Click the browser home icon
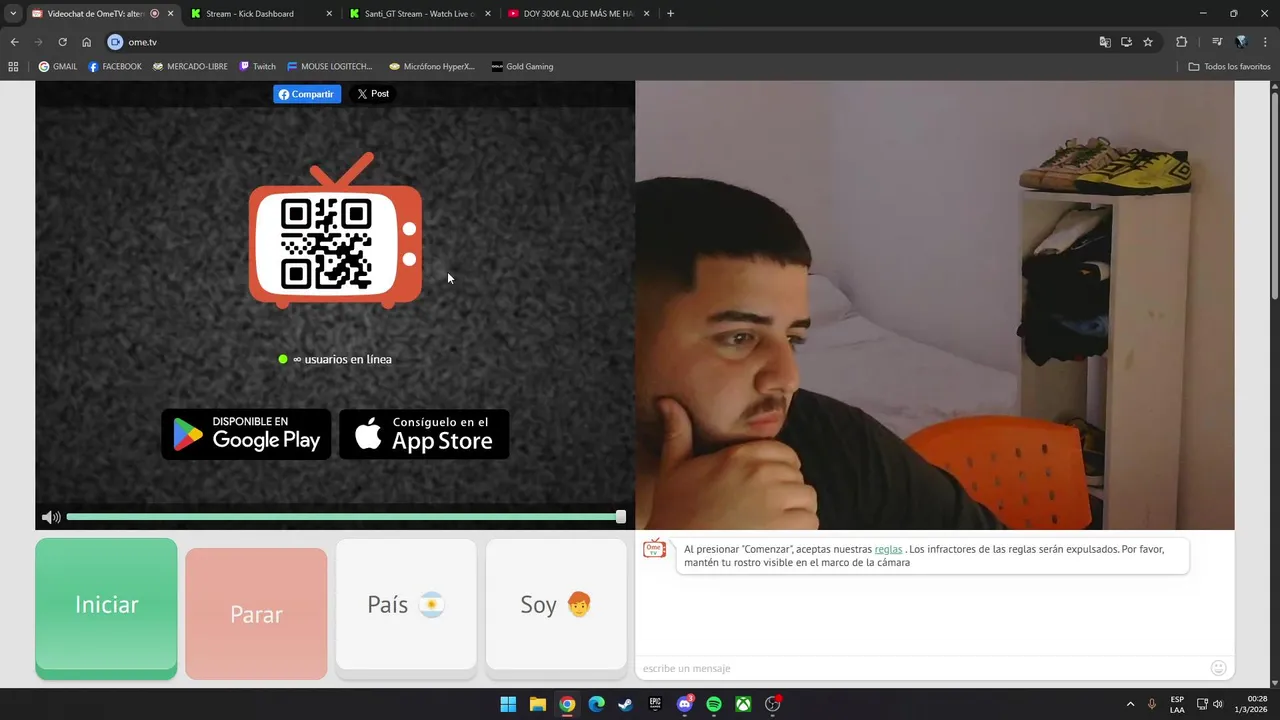 [x=87, y=42]
